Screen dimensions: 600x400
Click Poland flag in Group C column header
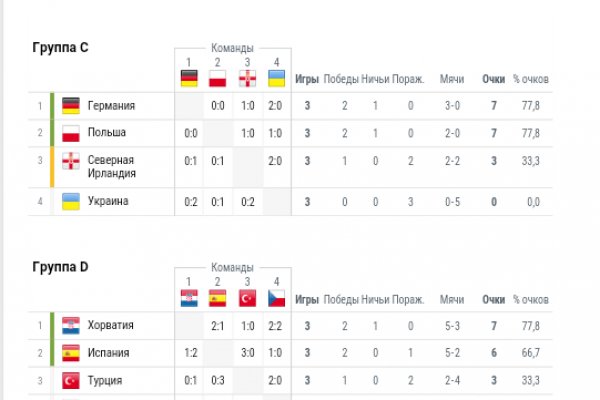218,79
